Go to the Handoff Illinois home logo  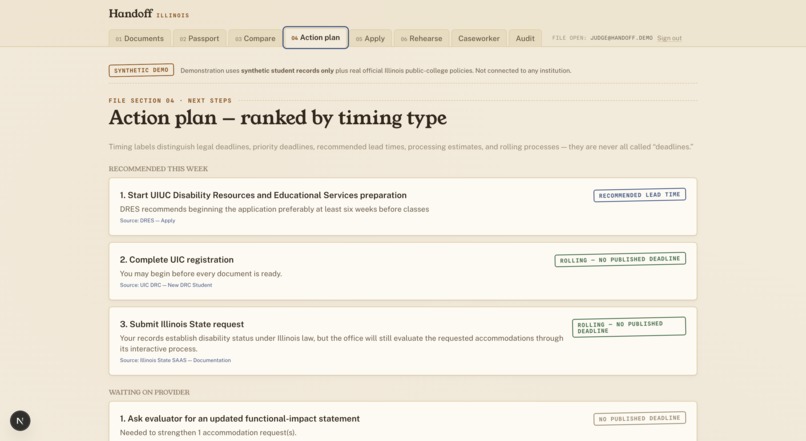(x=149, y=14)
